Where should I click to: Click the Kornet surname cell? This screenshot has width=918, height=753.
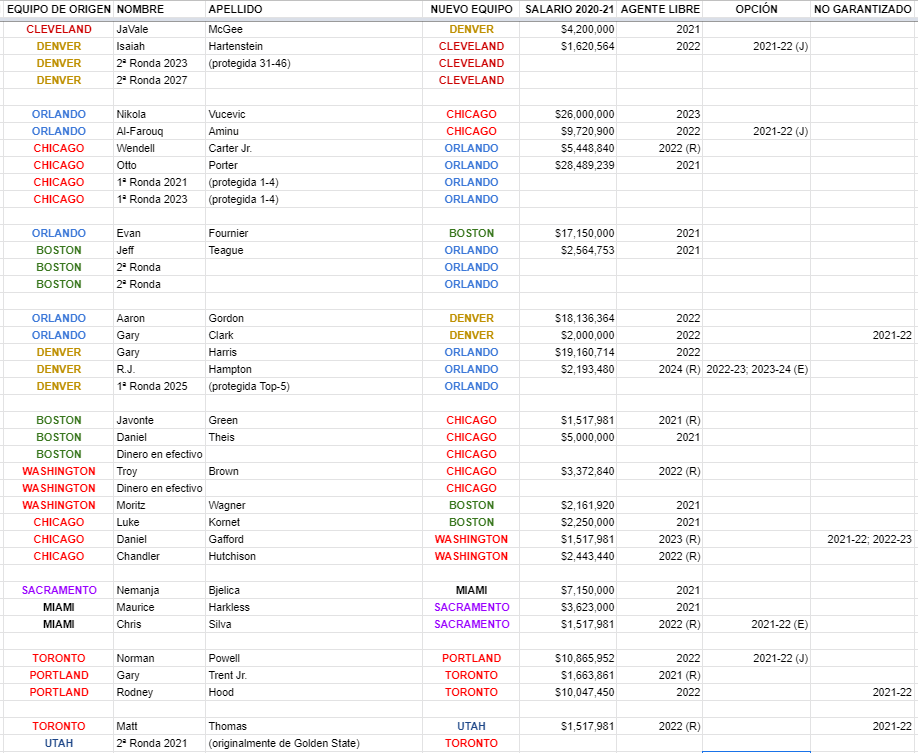tap(314, 522)
